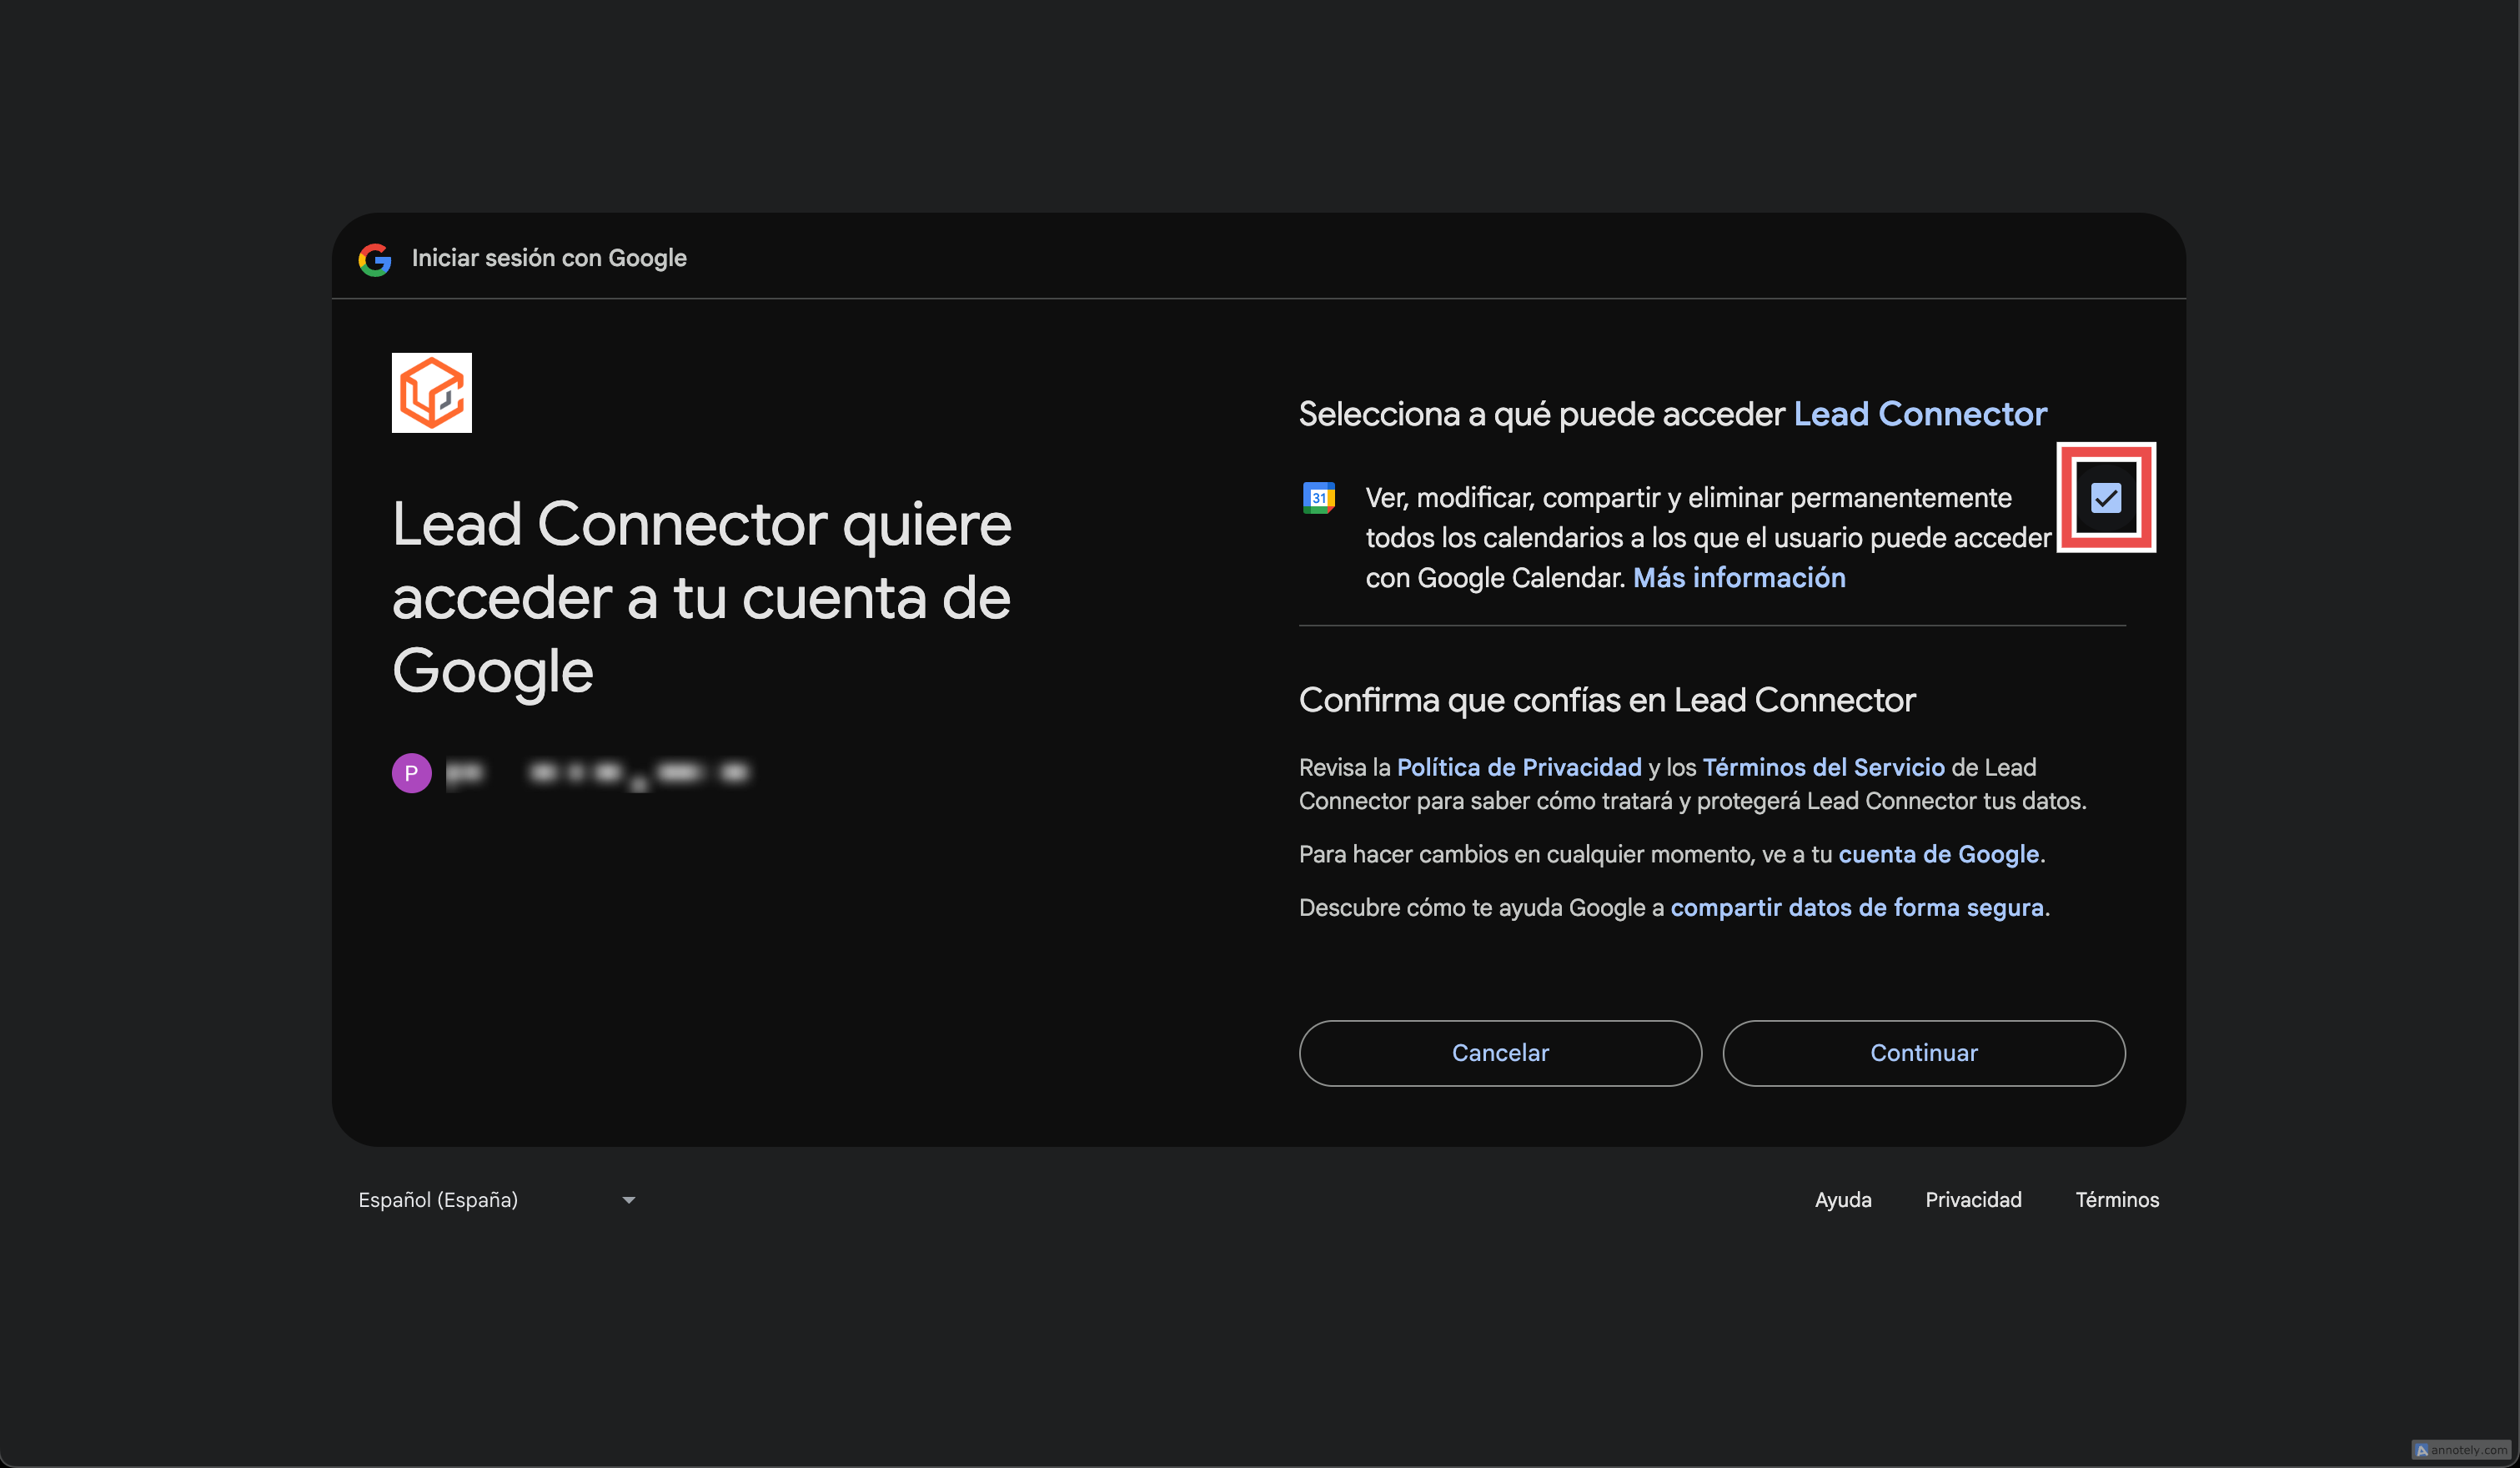Open compartir datos de forma segura link

1856,907
